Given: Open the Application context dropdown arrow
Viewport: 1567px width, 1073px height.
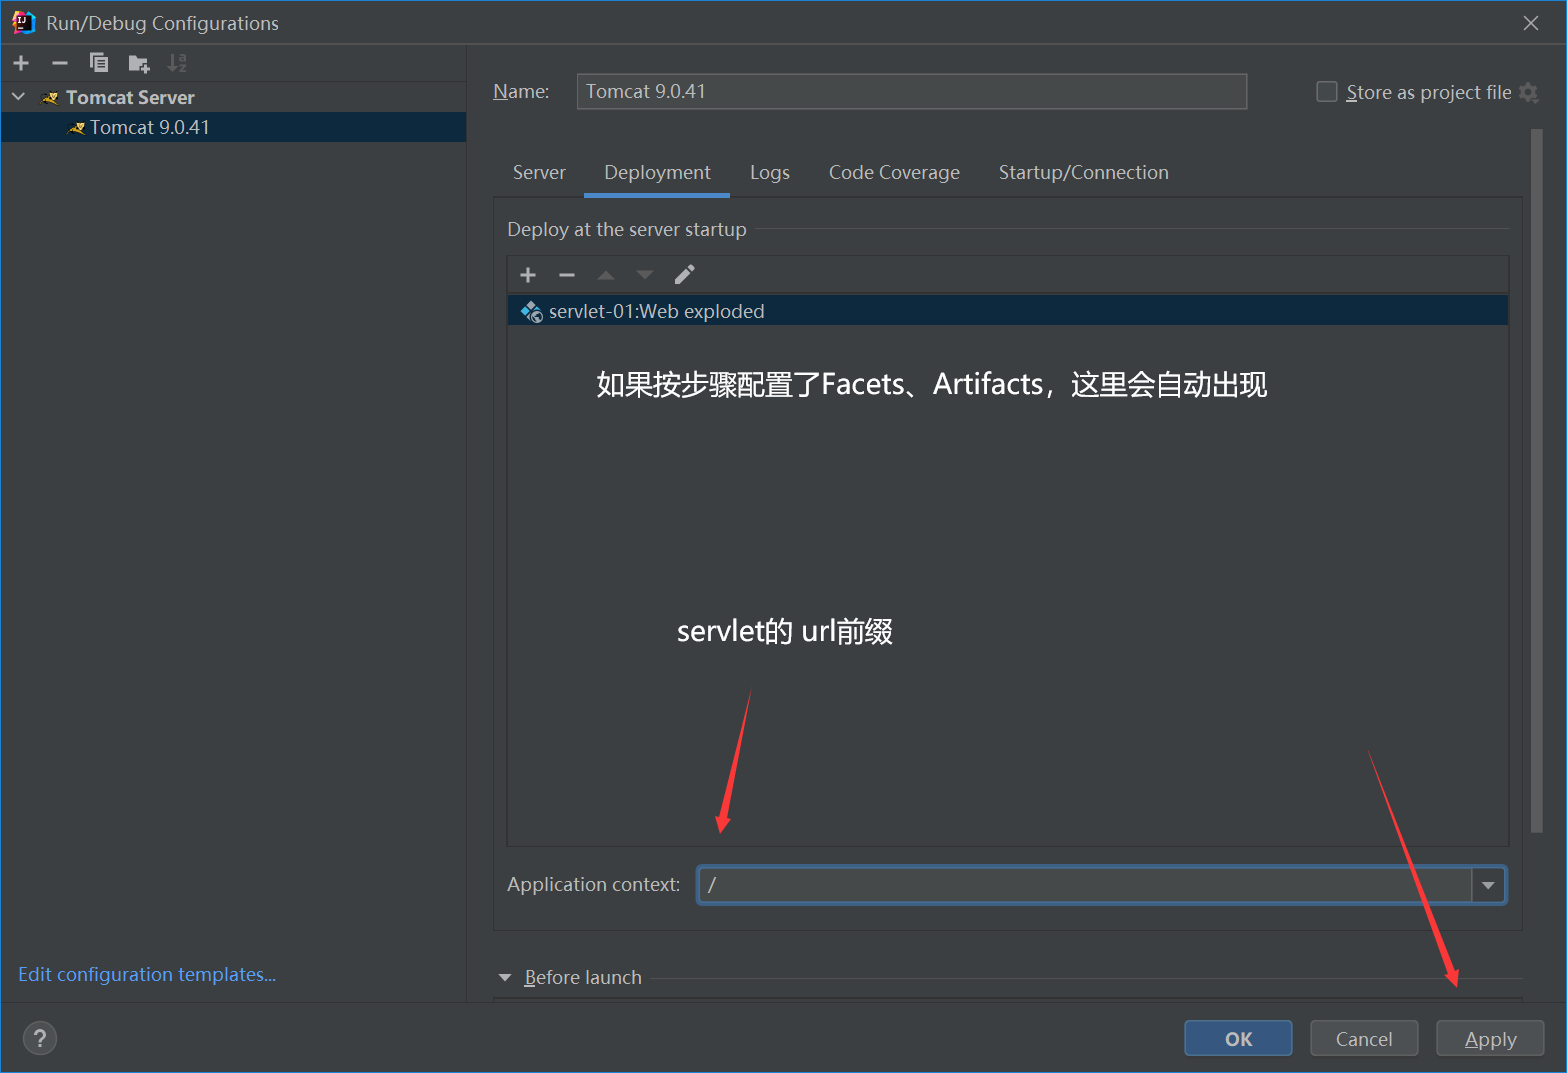Looking at the screenshot, I should 1488,885.
